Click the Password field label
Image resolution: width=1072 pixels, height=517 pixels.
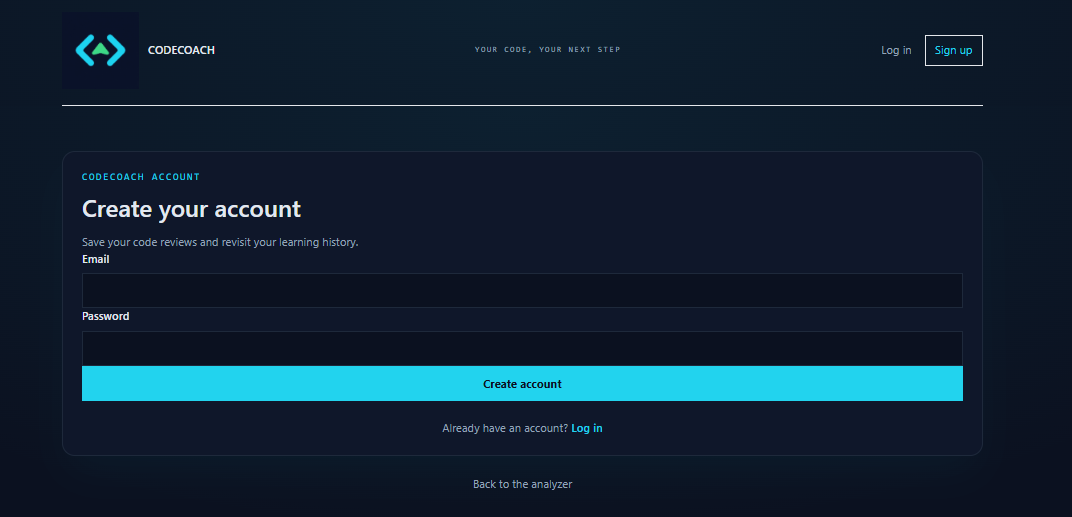[105, 316]
